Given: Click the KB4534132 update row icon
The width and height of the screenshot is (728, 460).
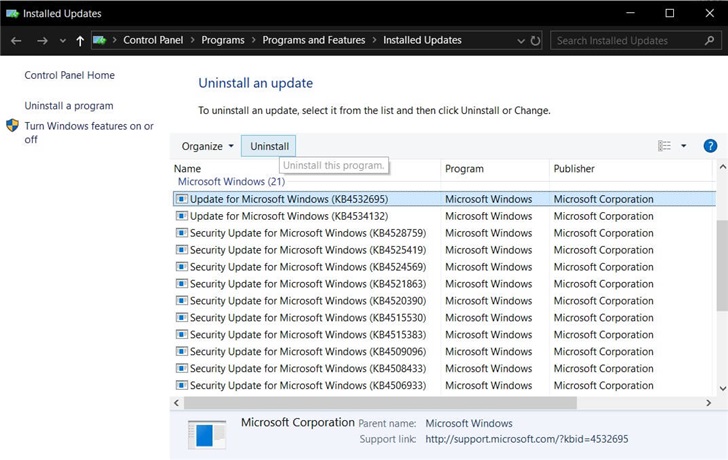Looking at the screenshot, I should pyautogui.click(x=181, y=216).
